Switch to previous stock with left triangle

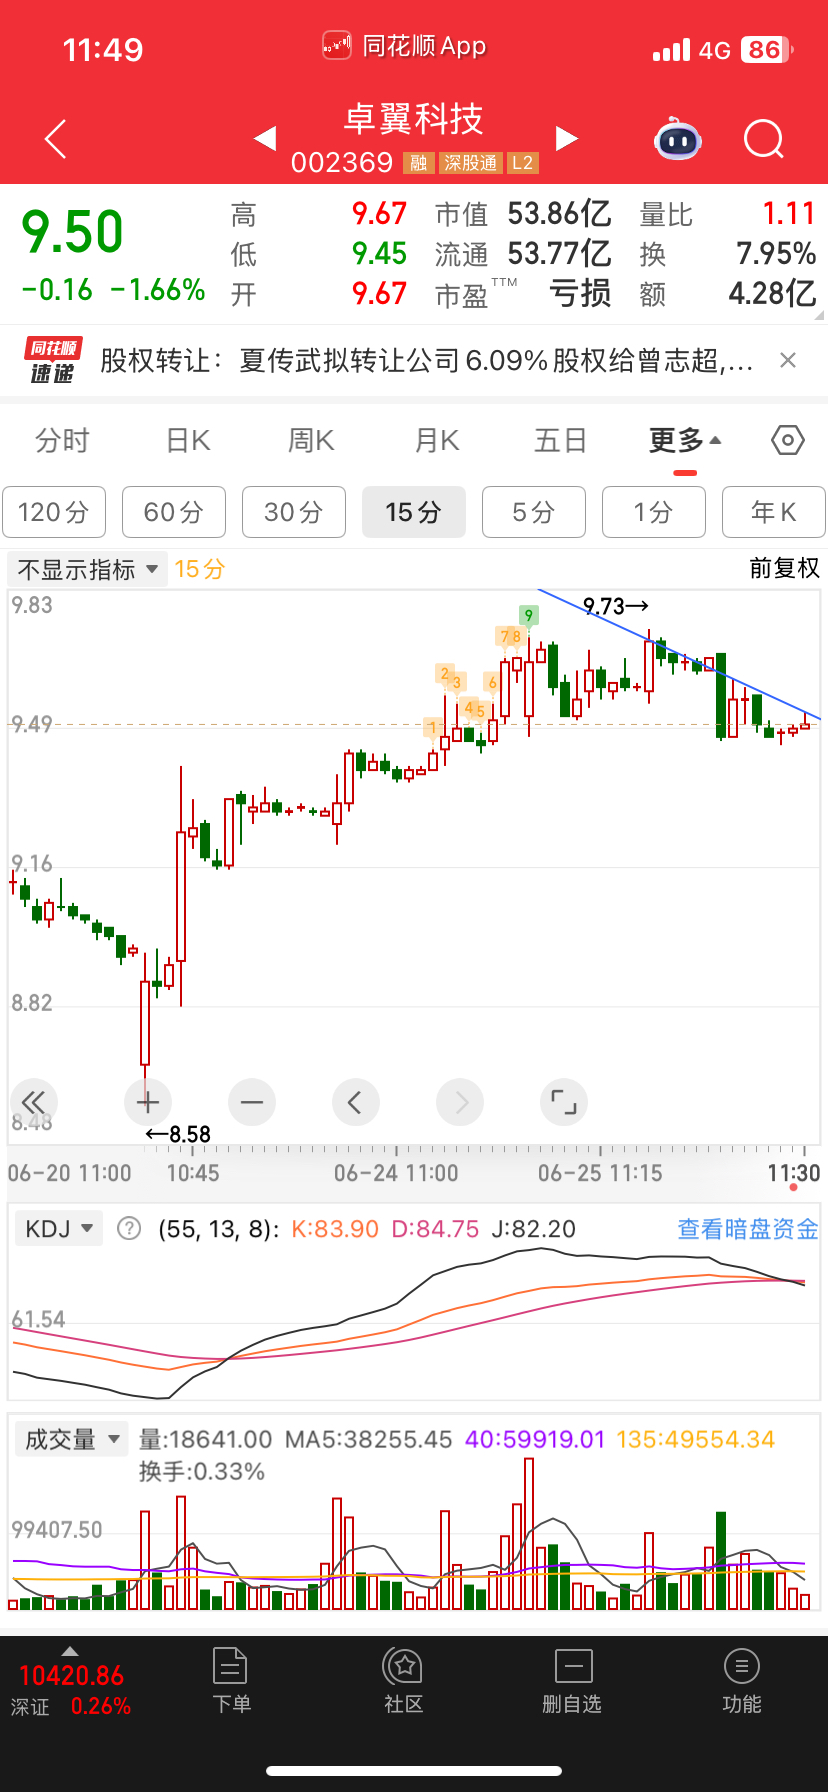click(265, 138)
